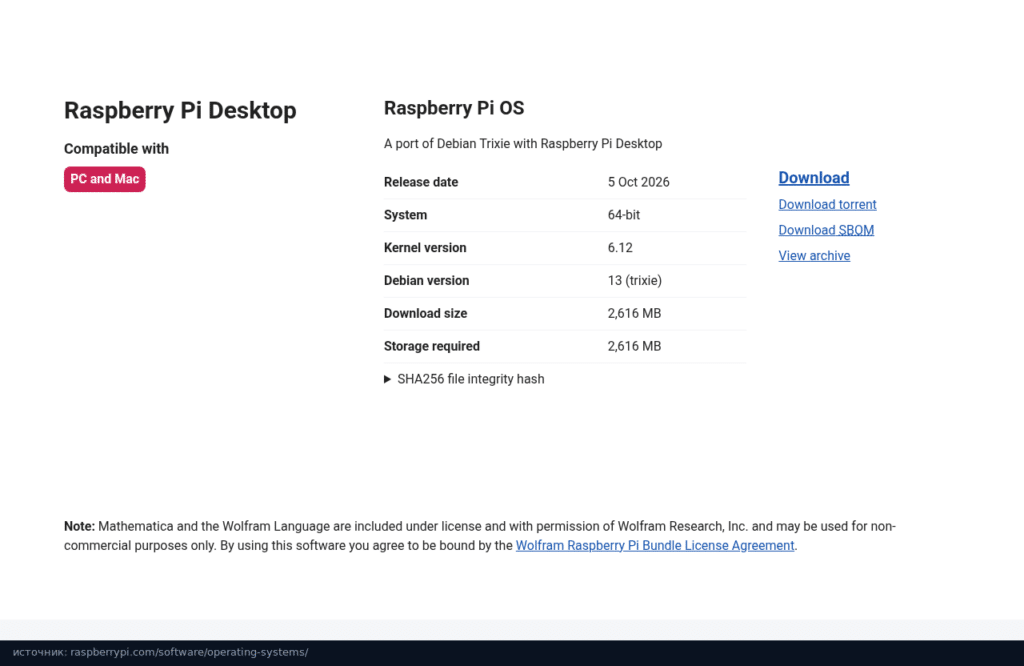
Task: Click the Kernel version value 6.12
Action: coord(620,247)
